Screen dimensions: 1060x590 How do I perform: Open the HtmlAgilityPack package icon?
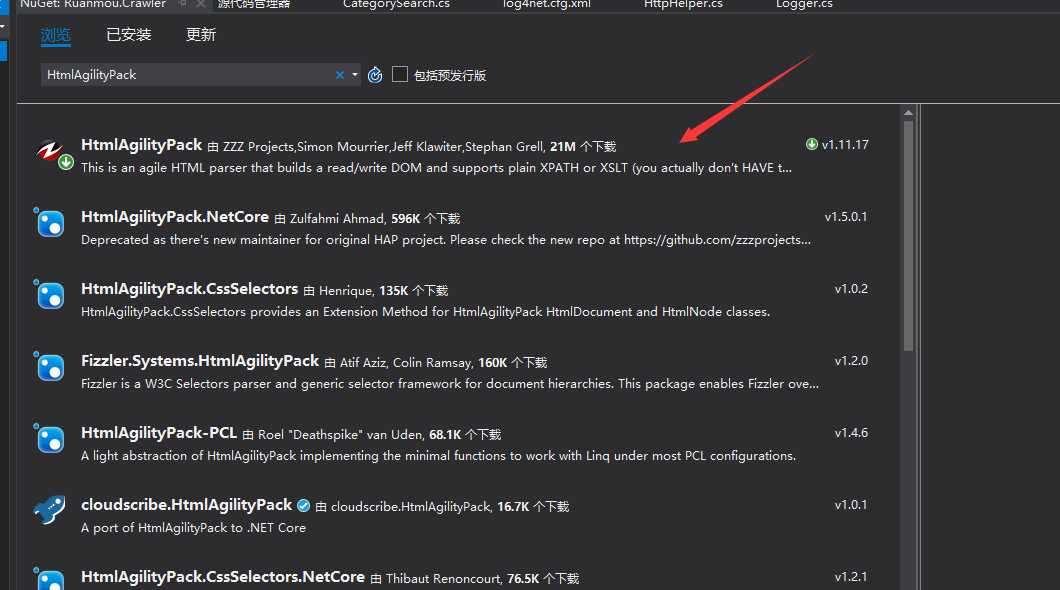(x=53, y=153)
